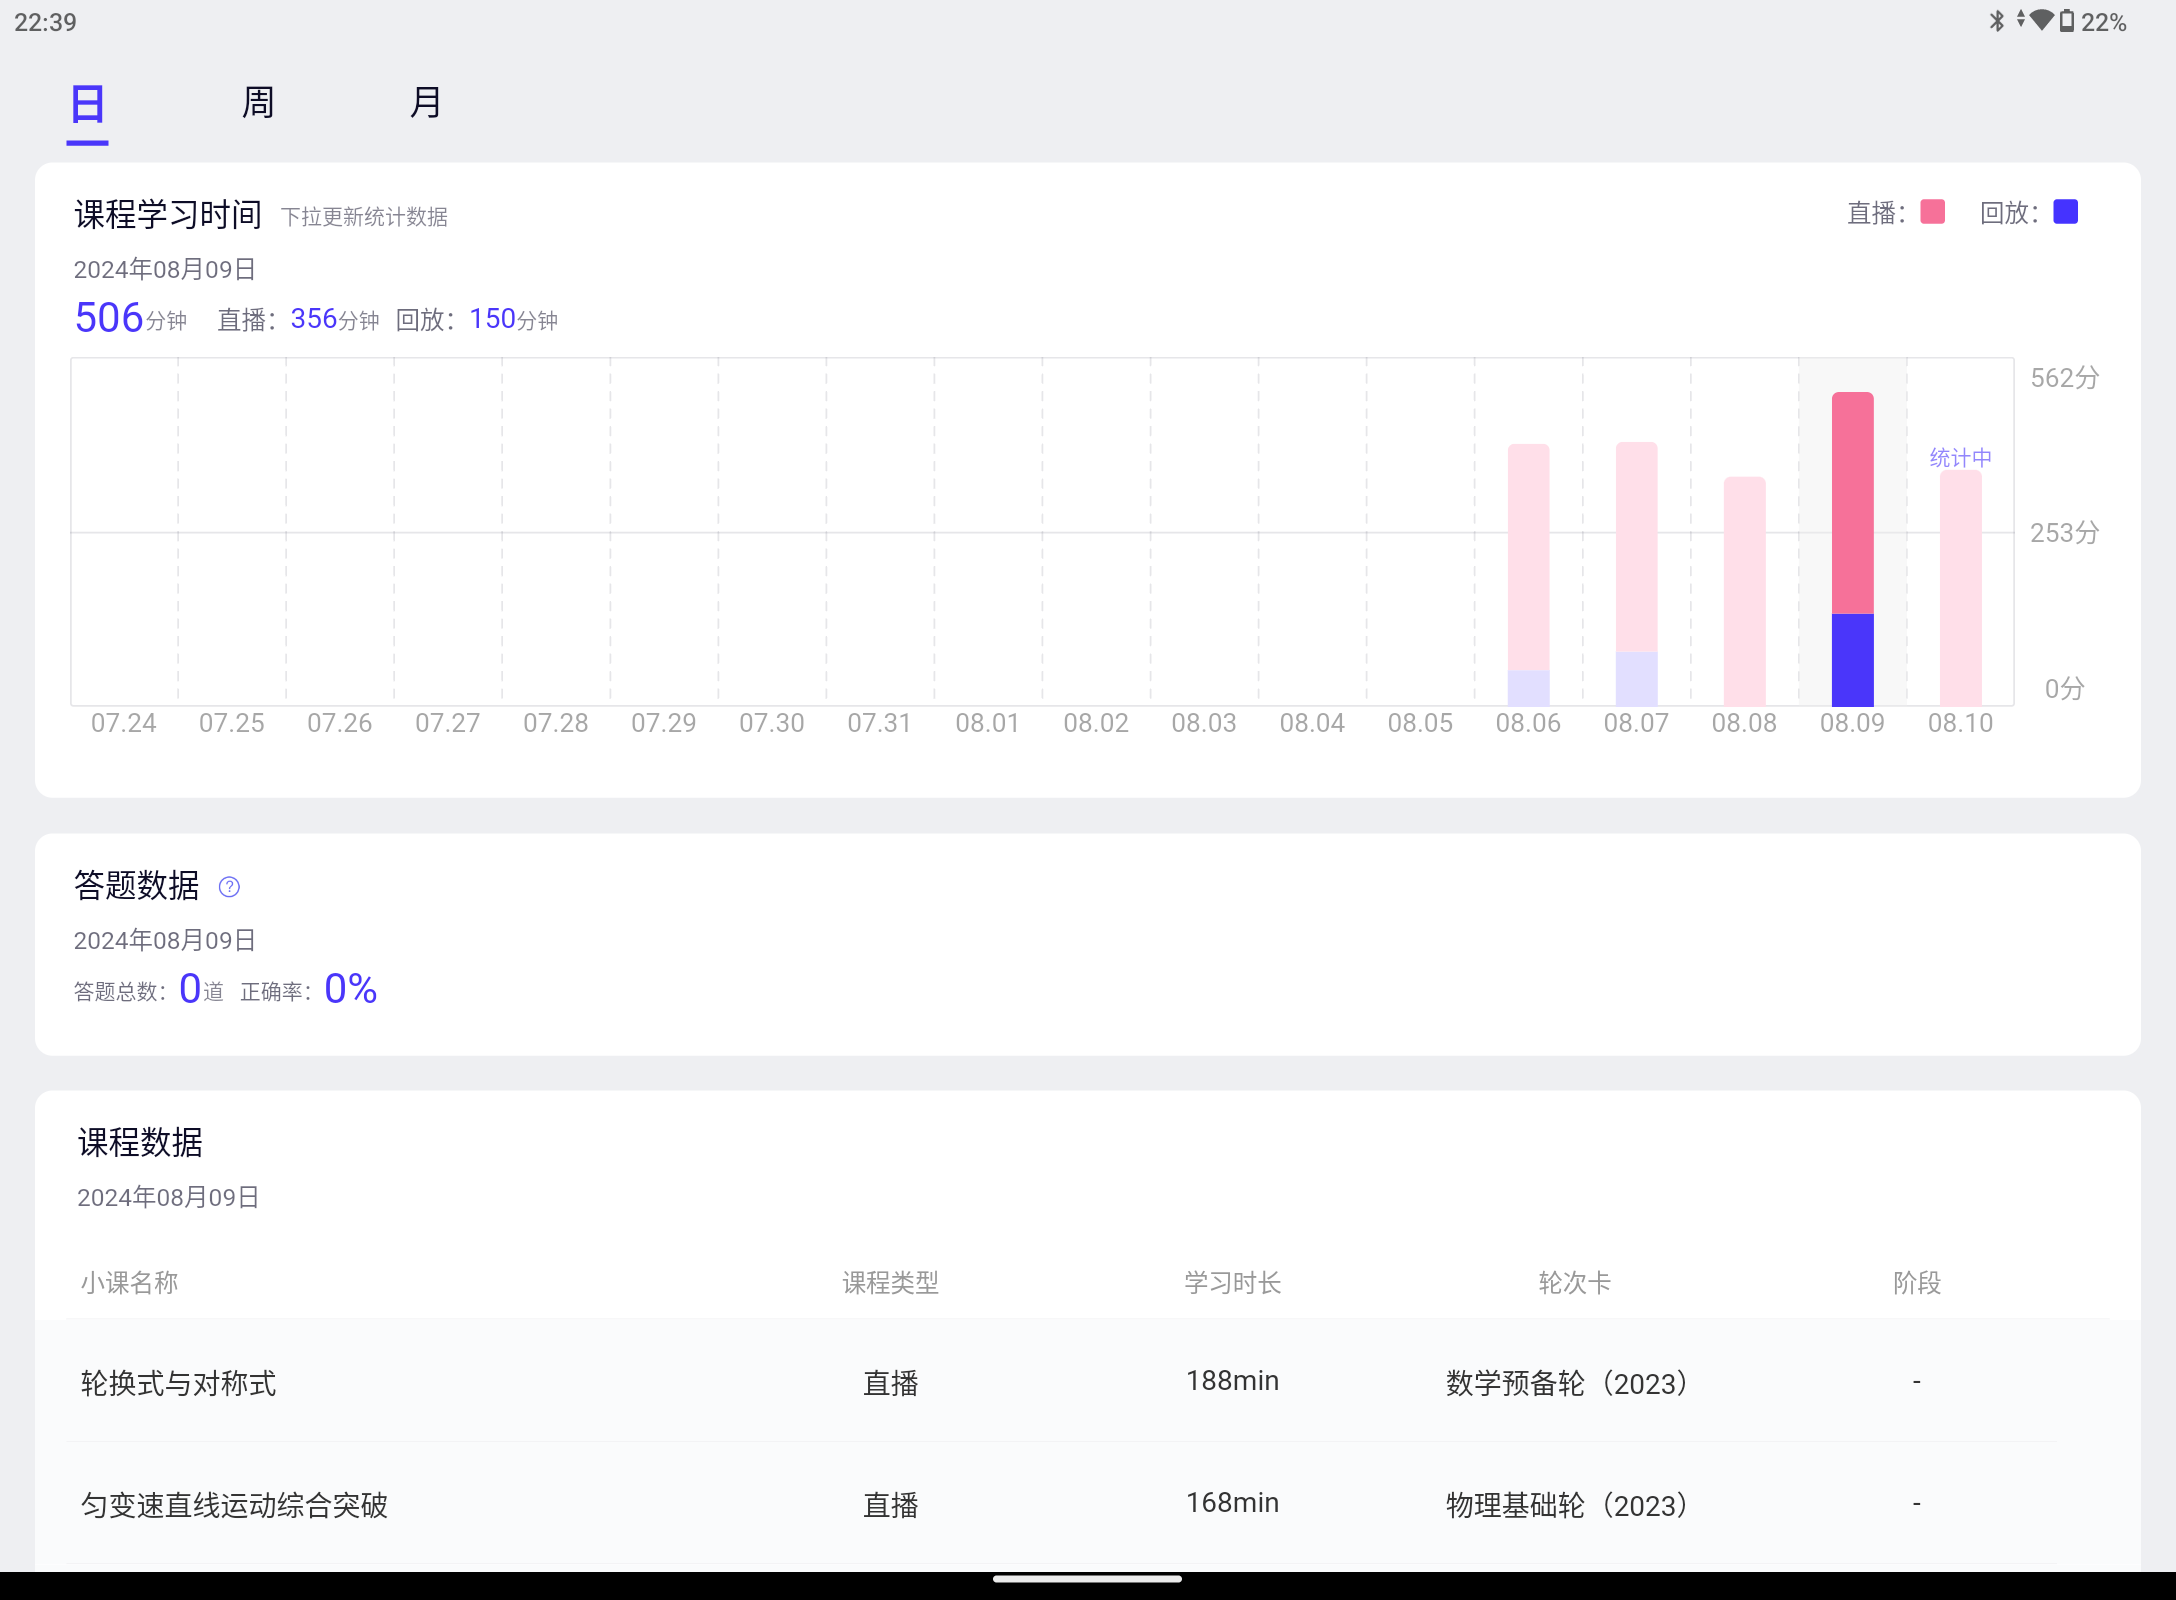Switch to the 日 daily tab
Image resolution: width=2176 pixels, height=1600 pixels.
coord(88,104)
